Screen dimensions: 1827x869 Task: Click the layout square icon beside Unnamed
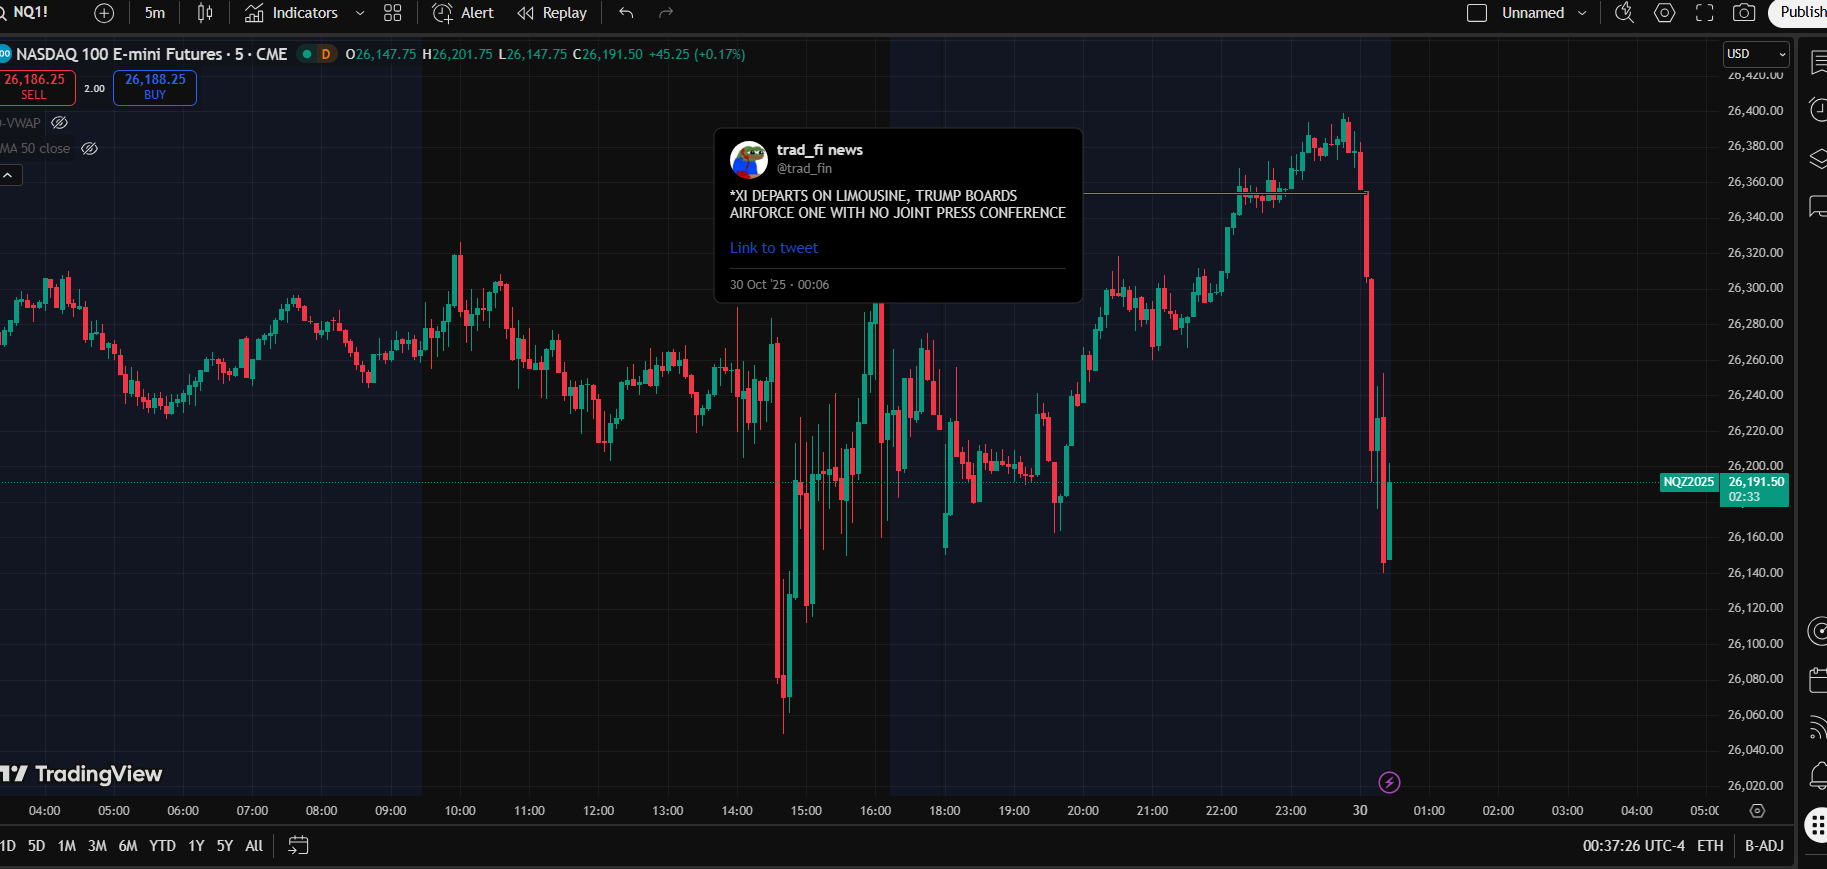1477,13
